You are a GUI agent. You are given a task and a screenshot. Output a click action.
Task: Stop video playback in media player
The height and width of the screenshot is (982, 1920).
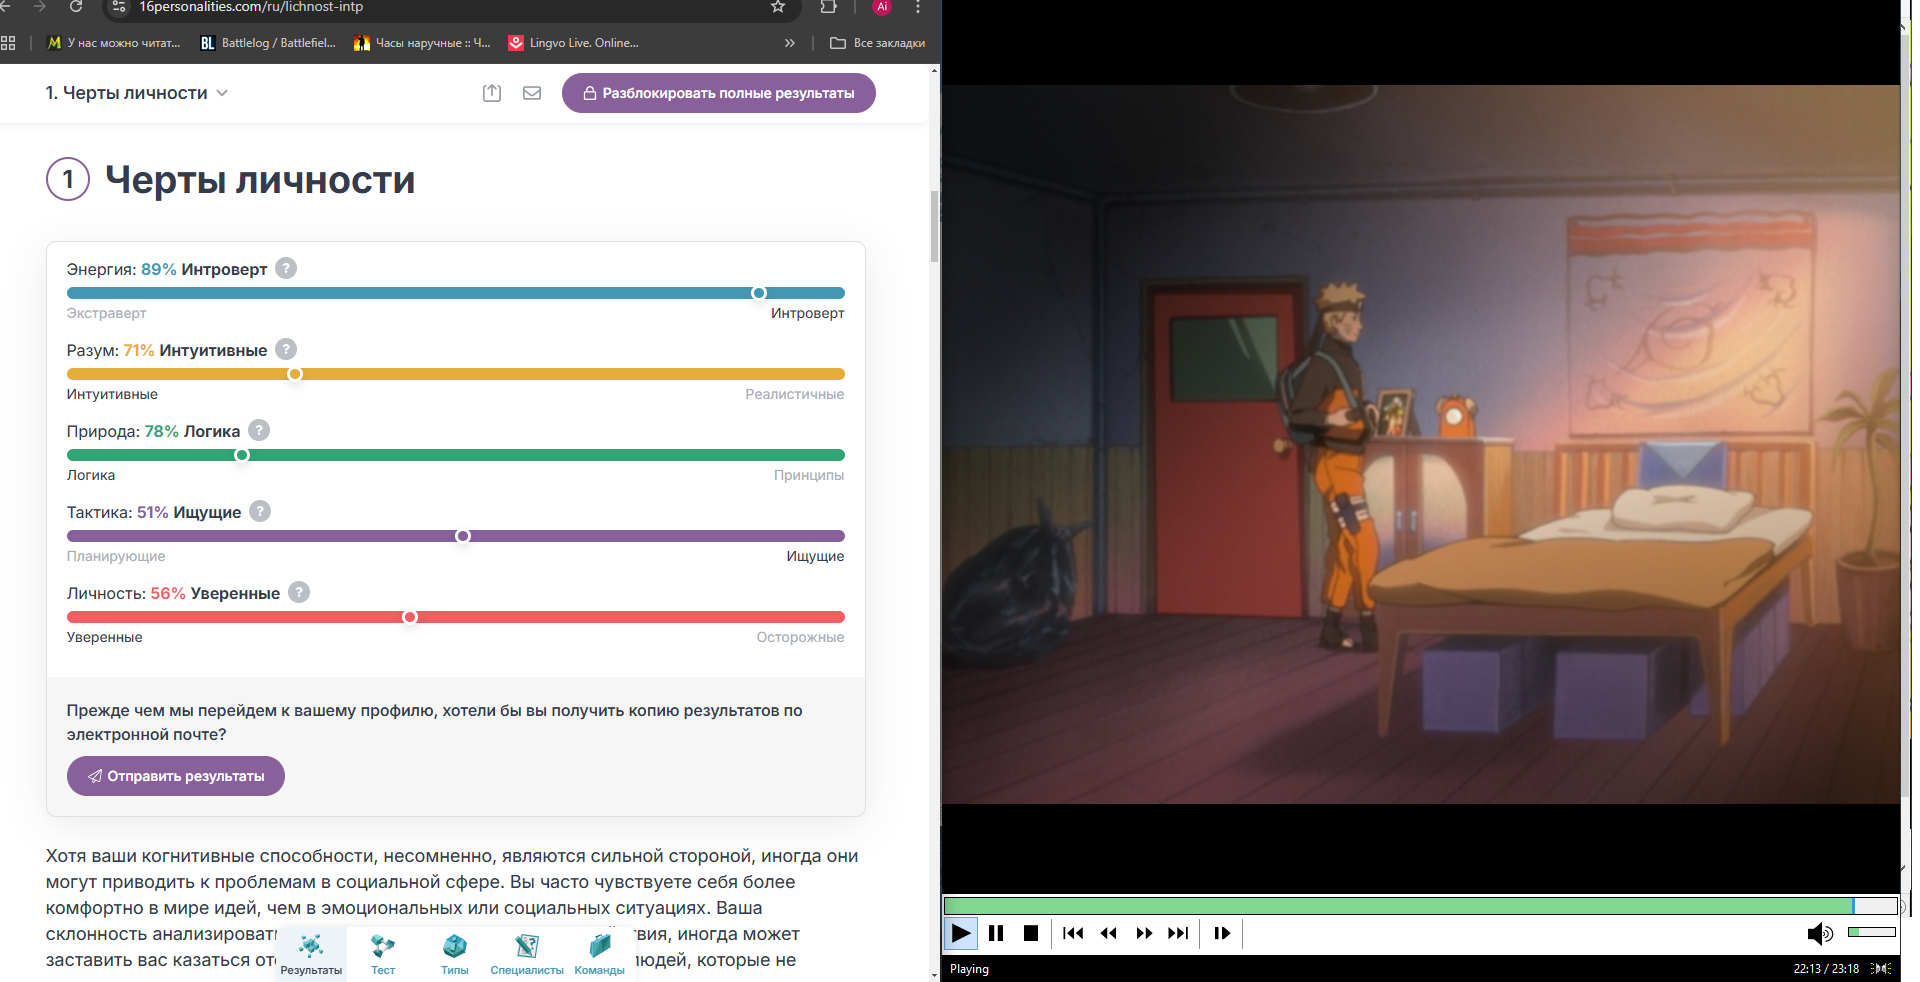click(x=1031, y=933)
